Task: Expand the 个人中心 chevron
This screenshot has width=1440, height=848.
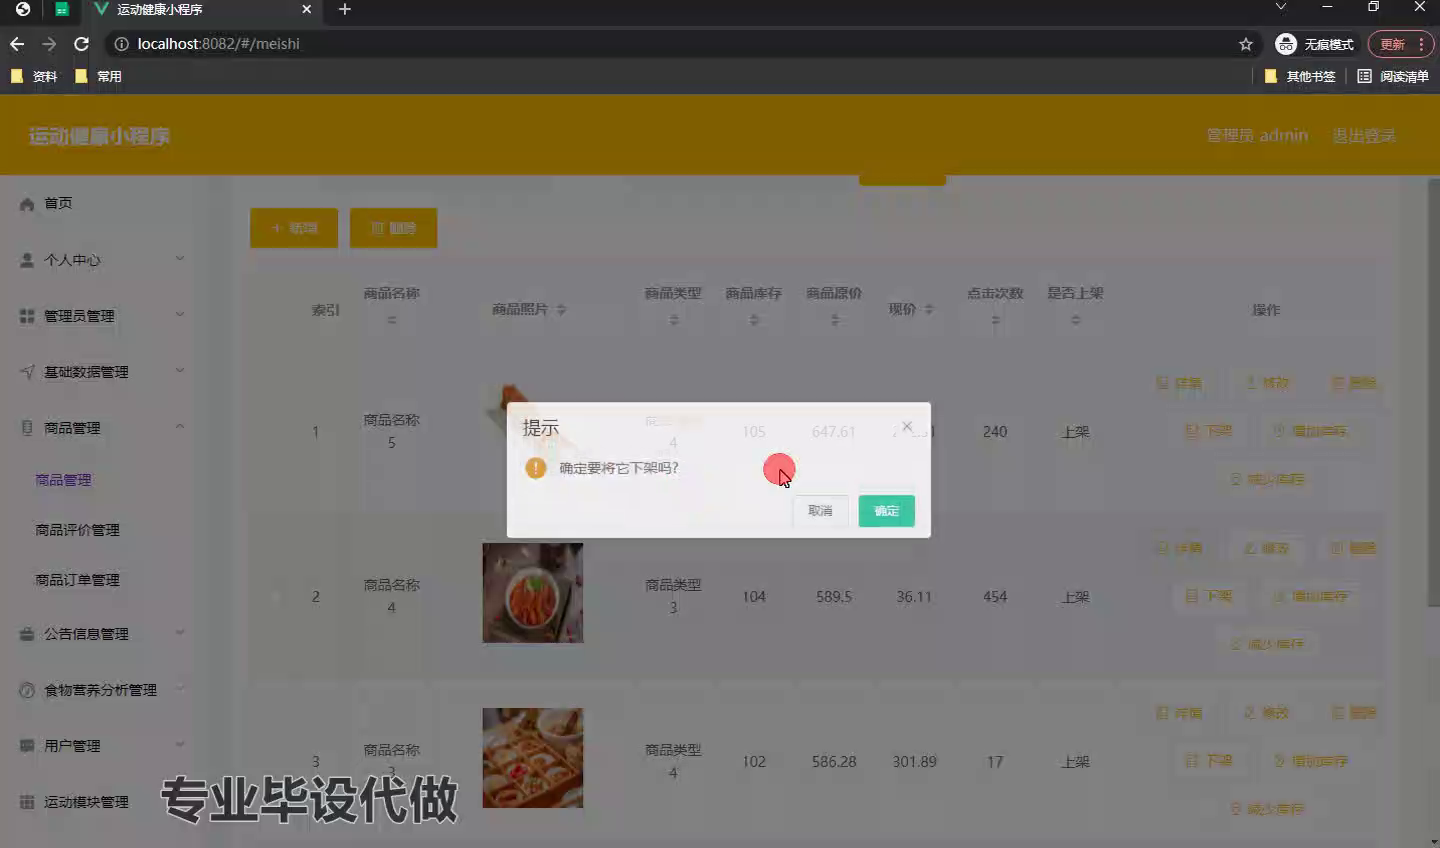Action: point(180,259)
